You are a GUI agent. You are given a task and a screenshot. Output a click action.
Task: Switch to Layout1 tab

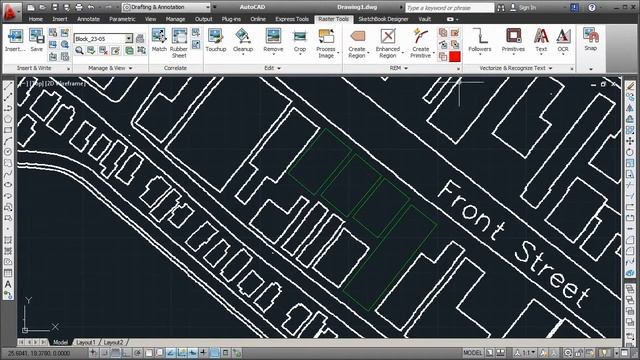click(x=86, y=342)
